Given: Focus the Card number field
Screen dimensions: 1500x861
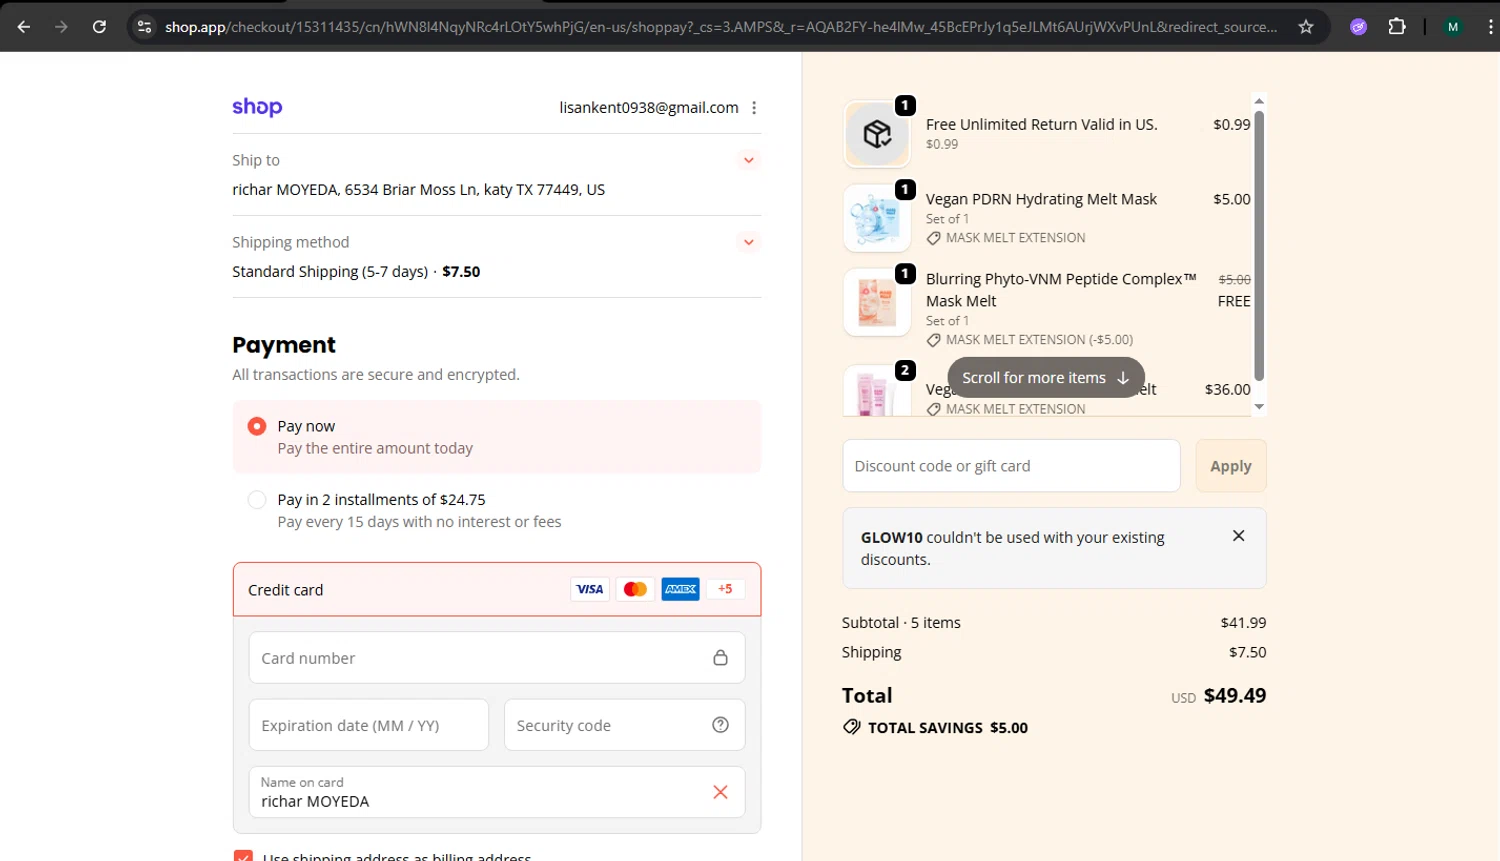Looking at the screenshot, I should click(x=497, y=658).
